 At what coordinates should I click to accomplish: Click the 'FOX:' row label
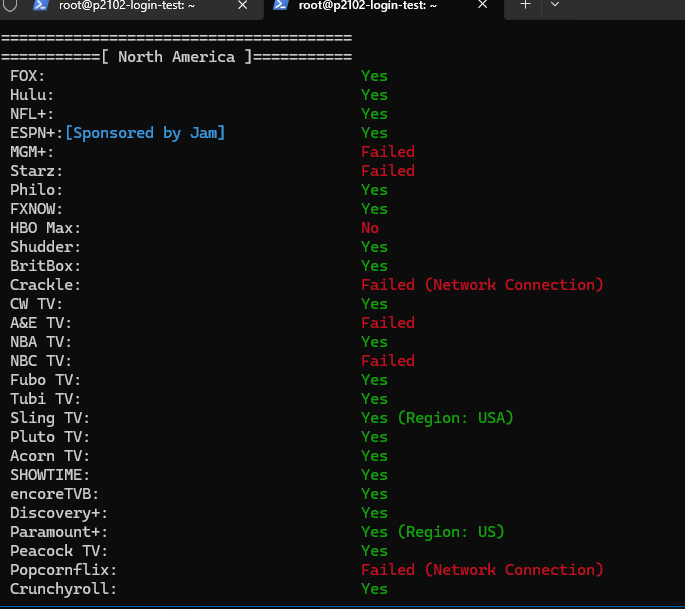click(28, 76)
